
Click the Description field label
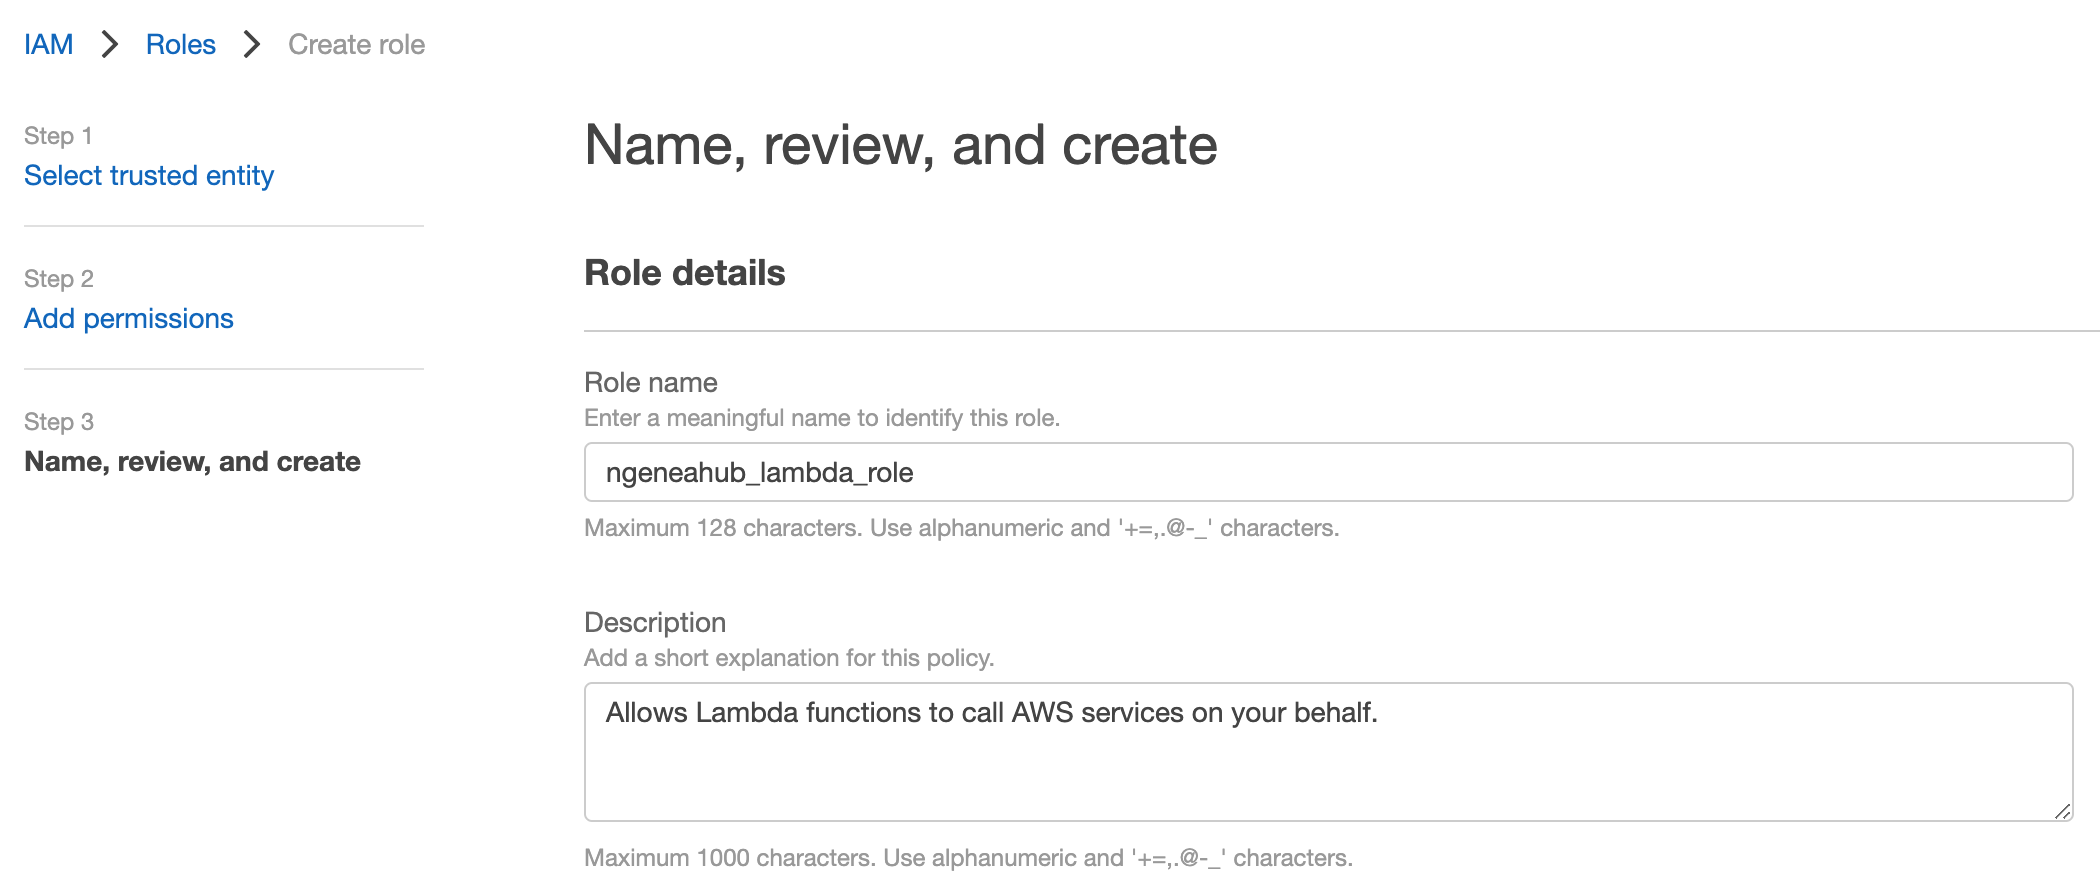click(655, 622)
